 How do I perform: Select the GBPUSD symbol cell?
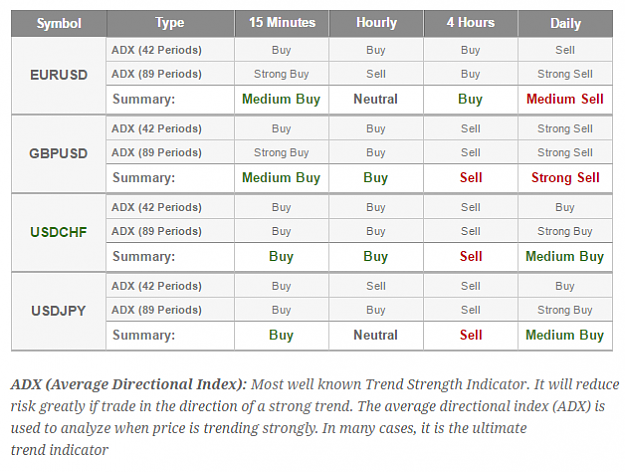click(x=59, y=153)
